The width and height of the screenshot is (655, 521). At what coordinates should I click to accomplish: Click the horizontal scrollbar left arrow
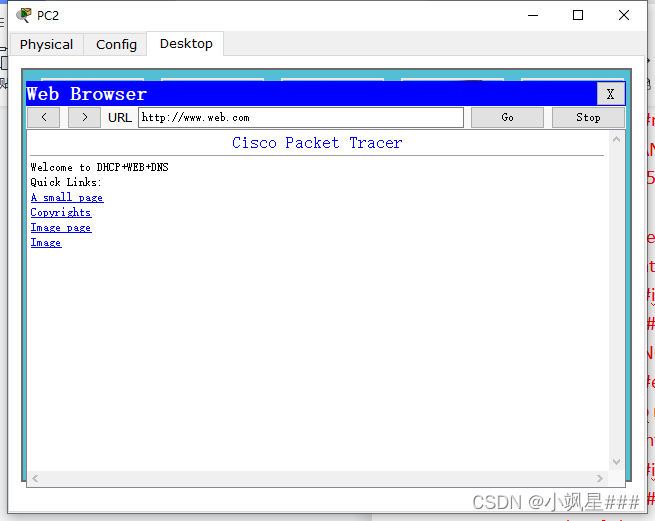[35, 478]
